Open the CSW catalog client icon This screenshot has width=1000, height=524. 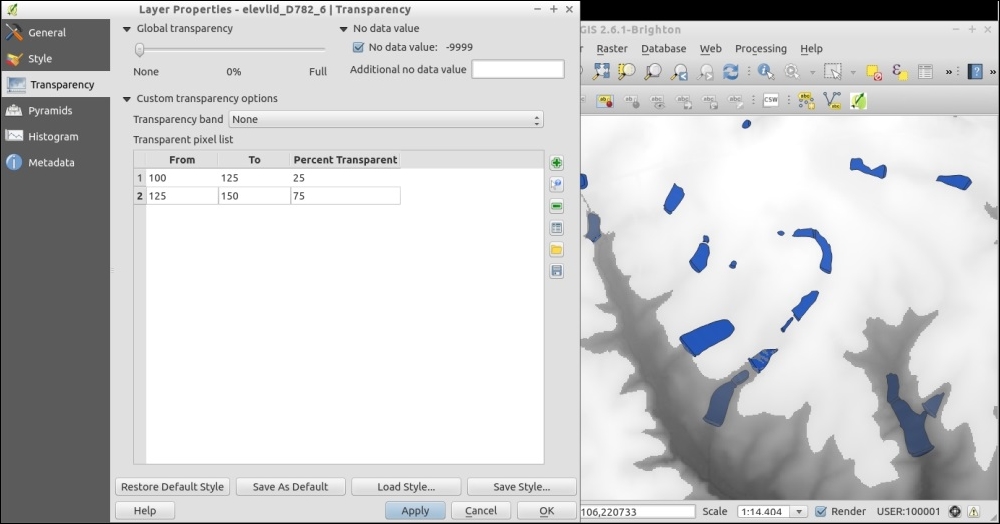770,100
